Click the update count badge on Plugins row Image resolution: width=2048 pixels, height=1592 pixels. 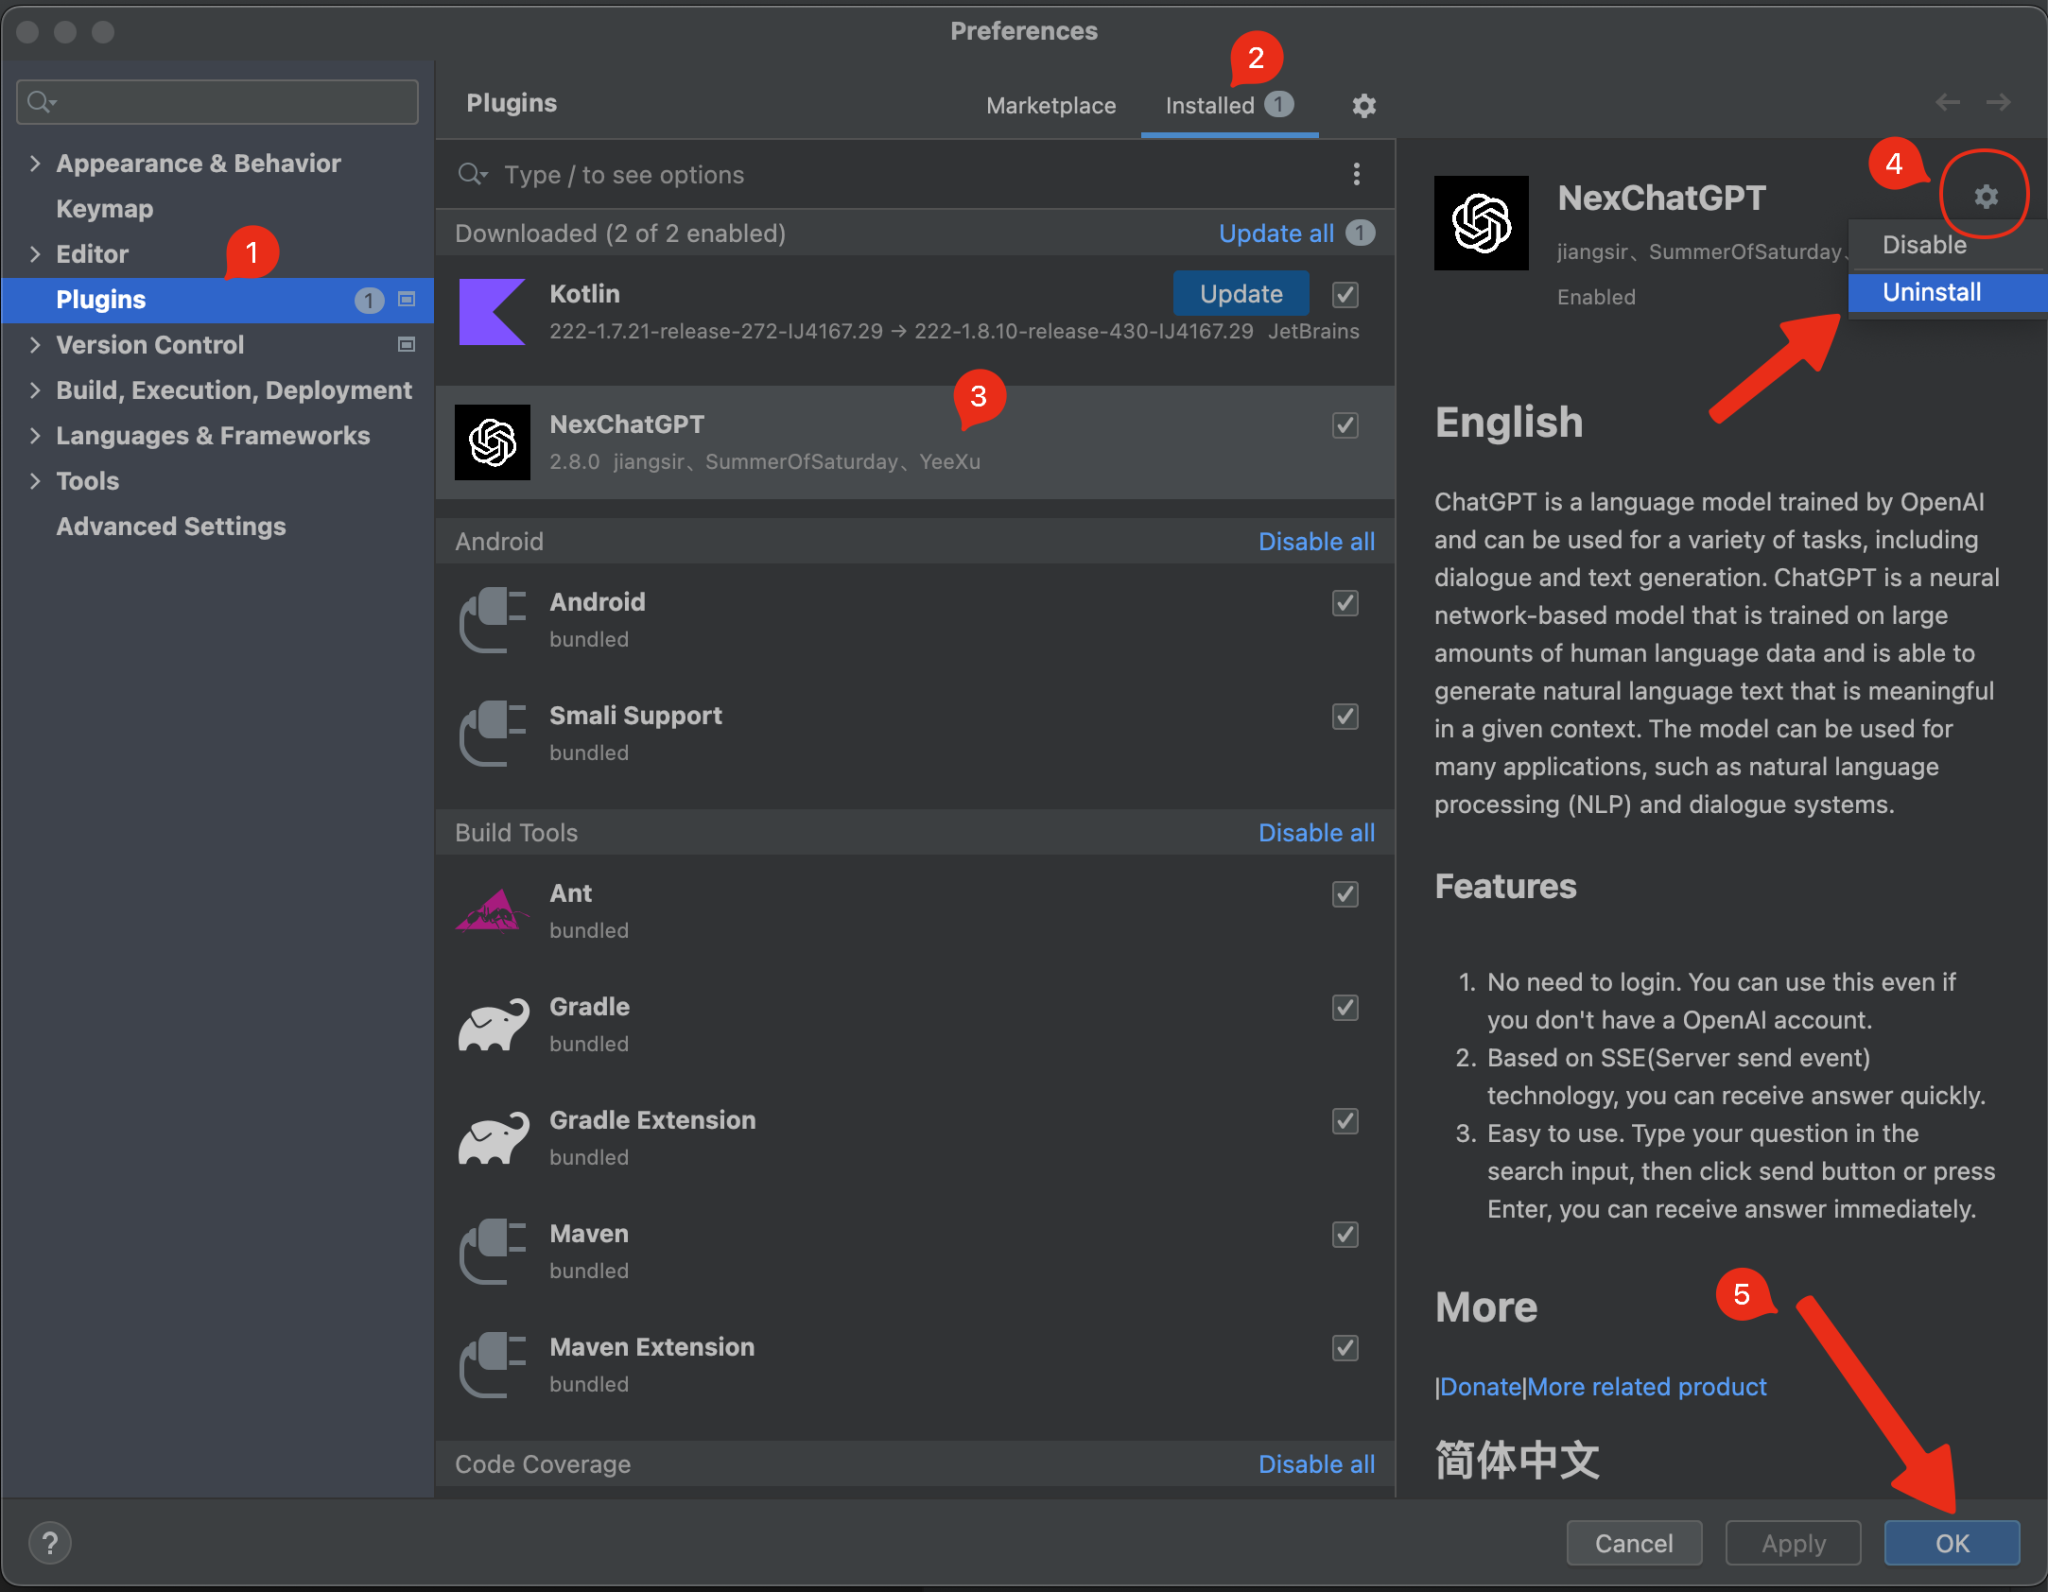(x=369, y=300)
